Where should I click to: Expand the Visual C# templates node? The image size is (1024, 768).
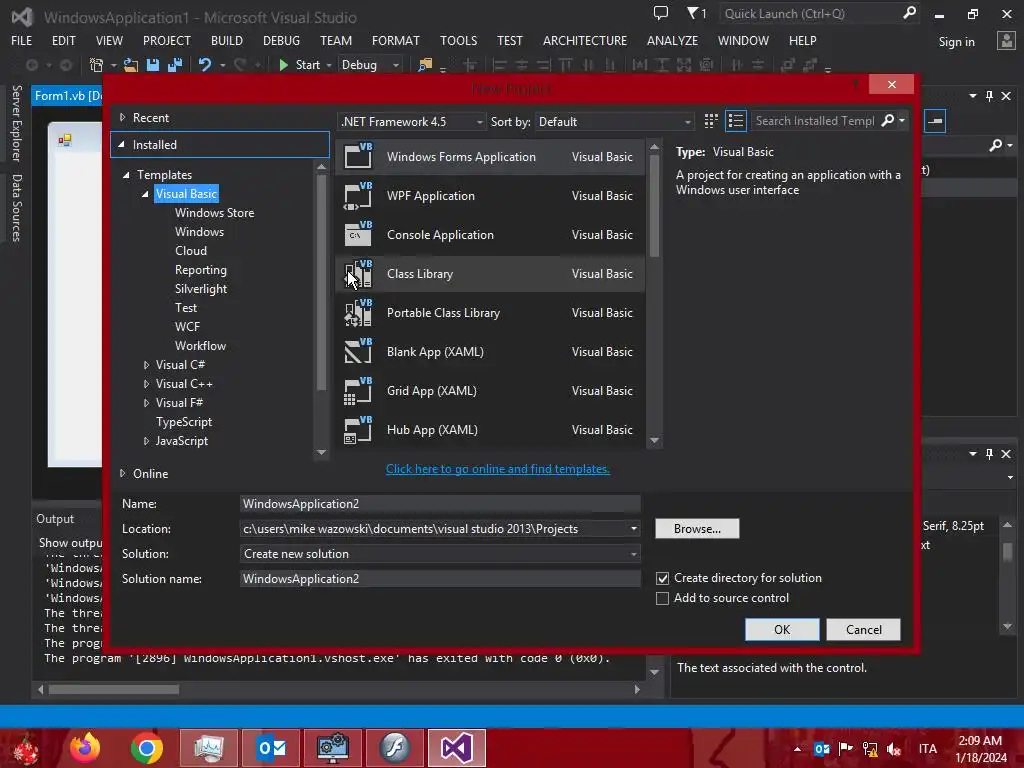[x=146, y=365]
